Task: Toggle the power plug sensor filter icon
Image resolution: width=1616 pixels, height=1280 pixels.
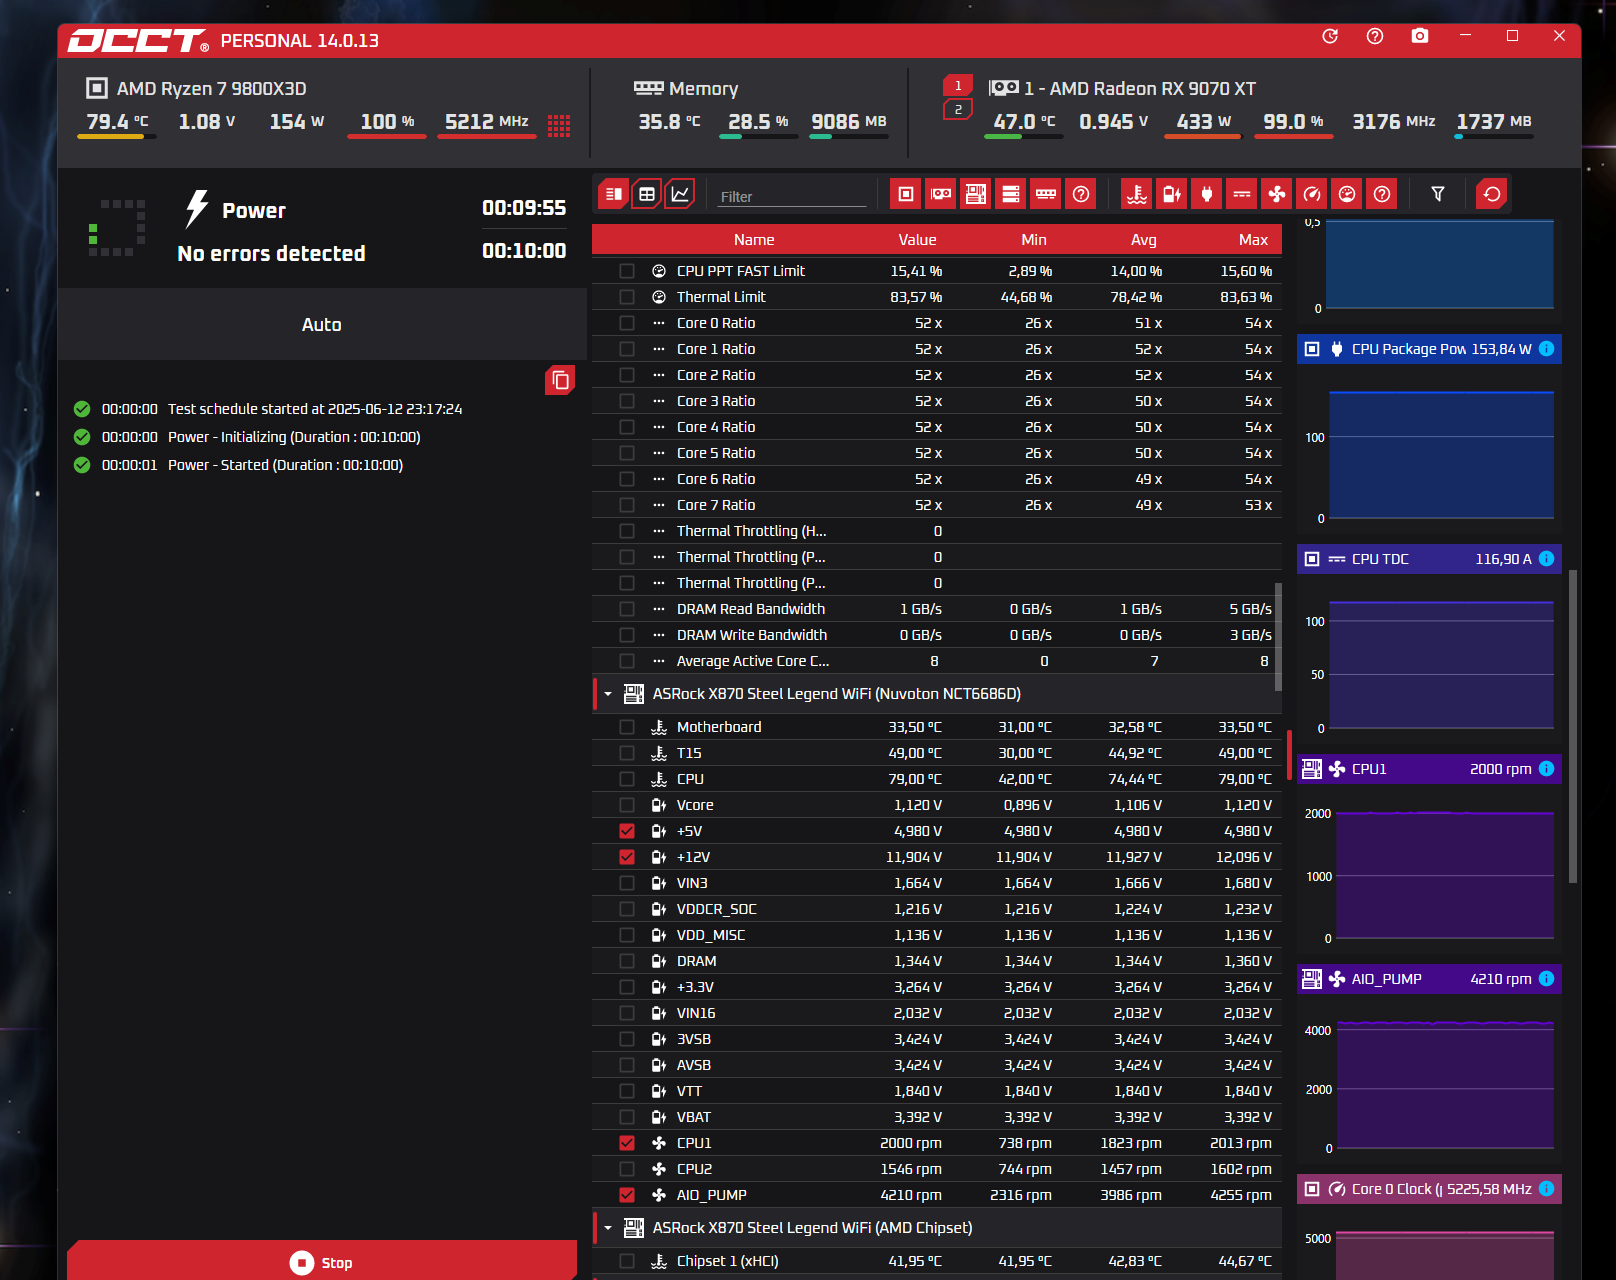Action: coord(1207,194)
